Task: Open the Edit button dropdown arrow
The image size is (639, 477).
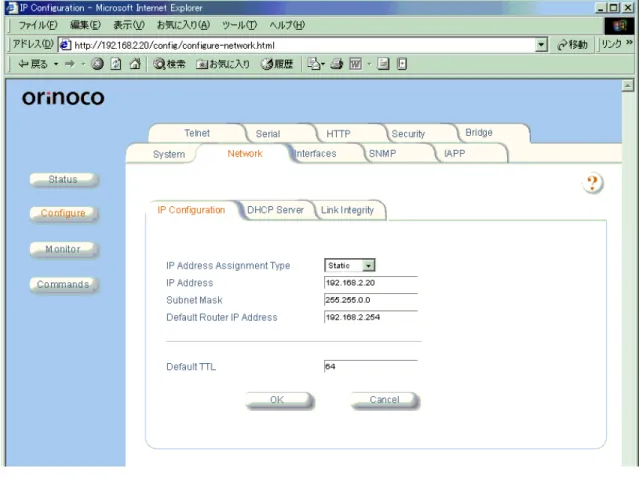Action: click(x=369, y=64)
